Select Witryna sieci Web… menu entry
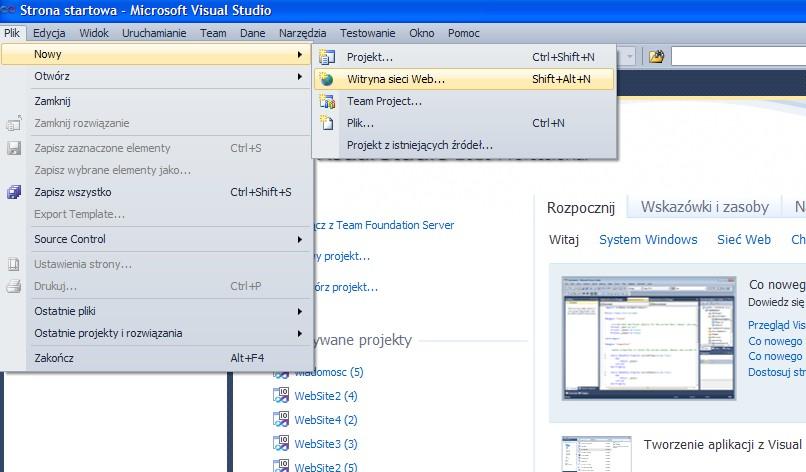806x472 pixels. tap(464, 79)
